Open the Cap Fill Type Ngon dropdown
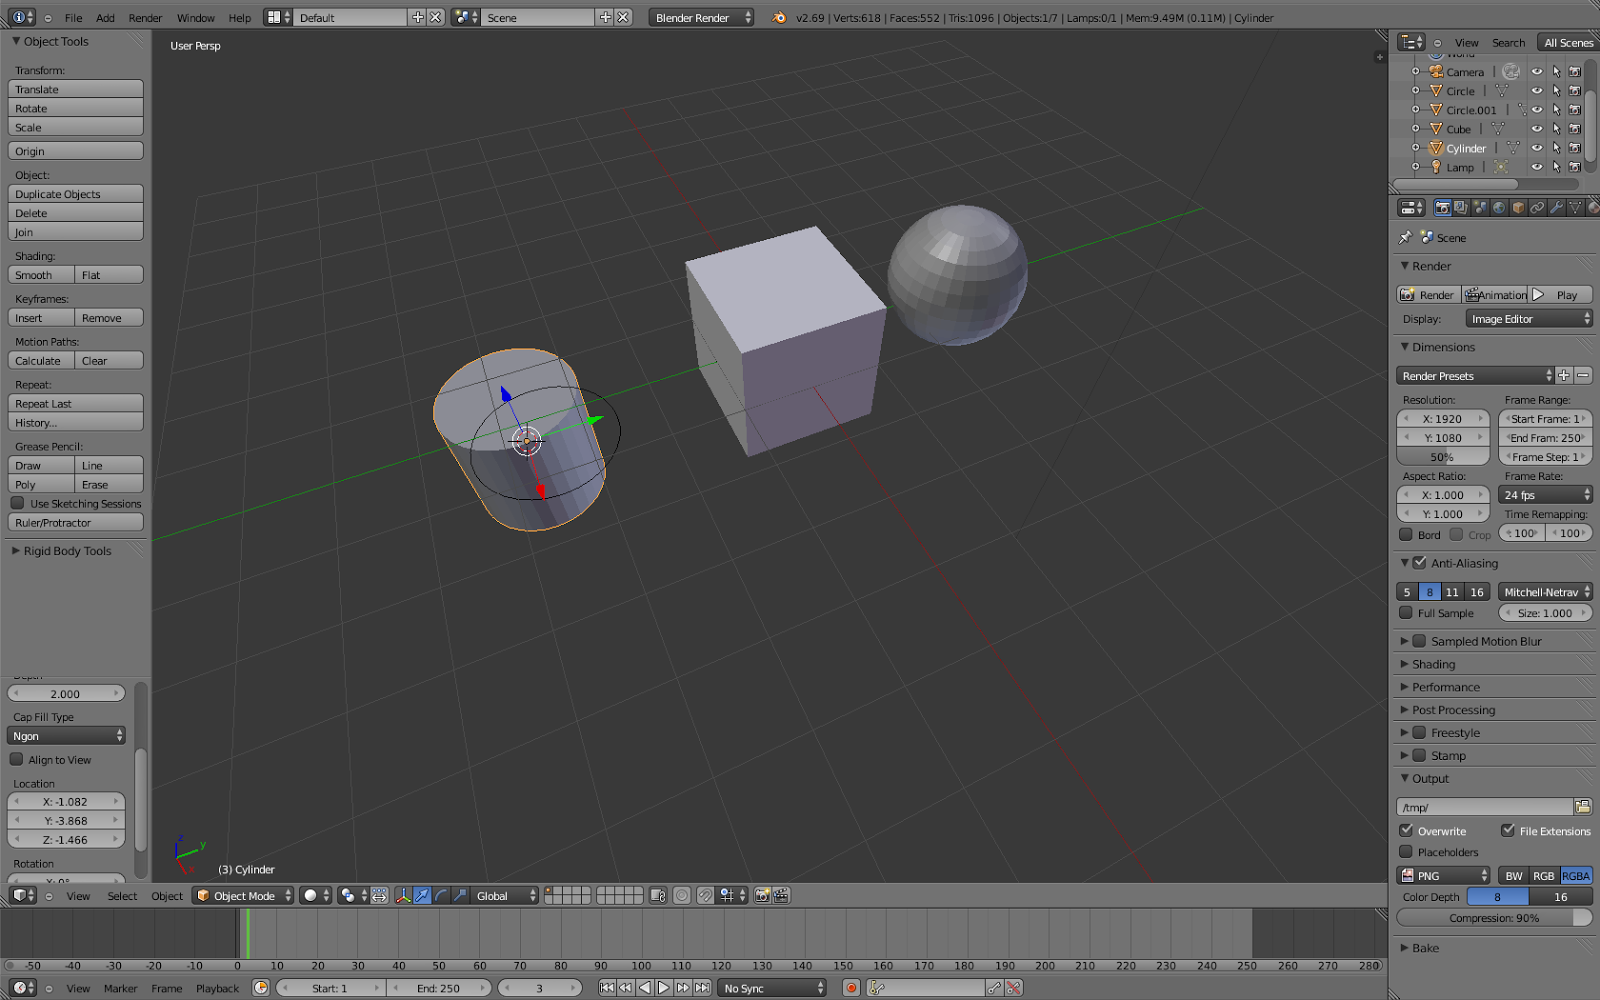The height and width of the screenshot is (1000, 1600). click(66, 735)
